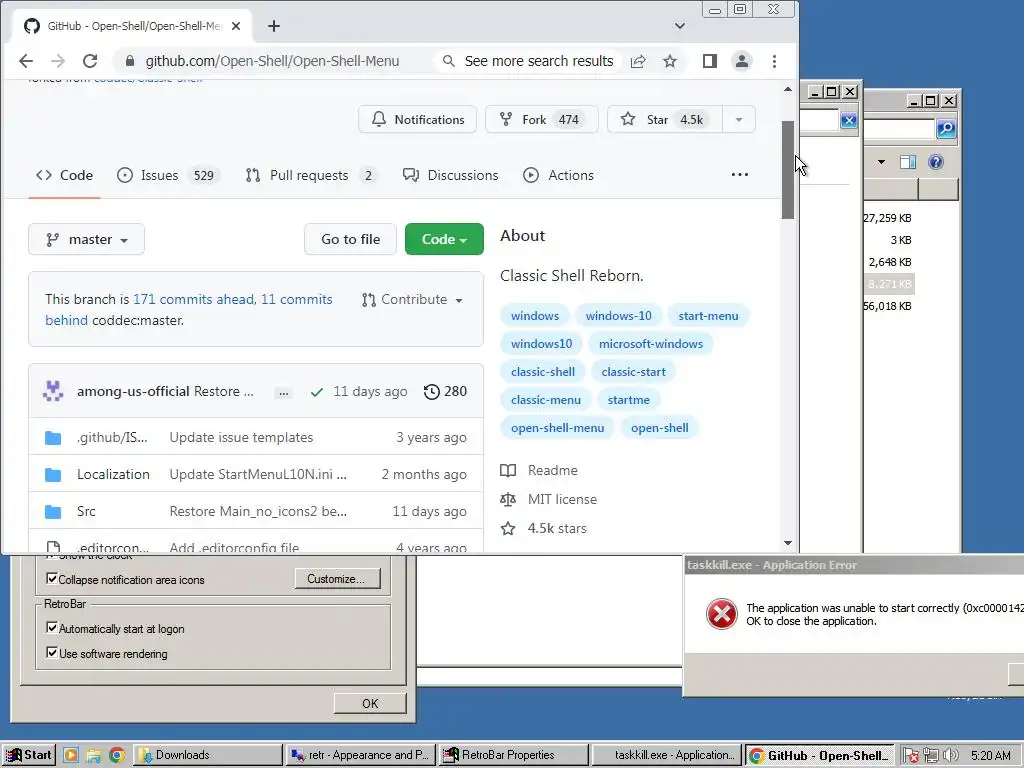The image size is (1024, 768).
Task: Open the Src folder
Action: (86, 511)
